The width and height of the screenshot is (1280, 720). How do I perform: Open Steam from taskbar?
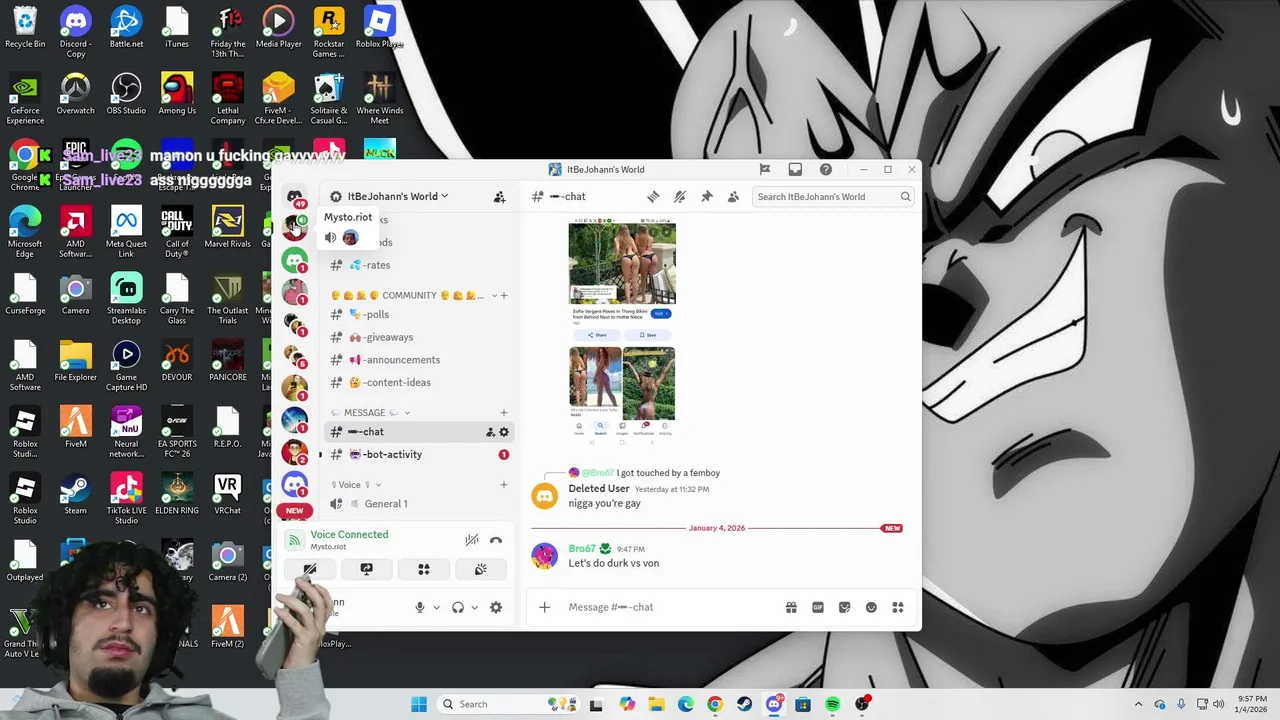click(744, 704)
